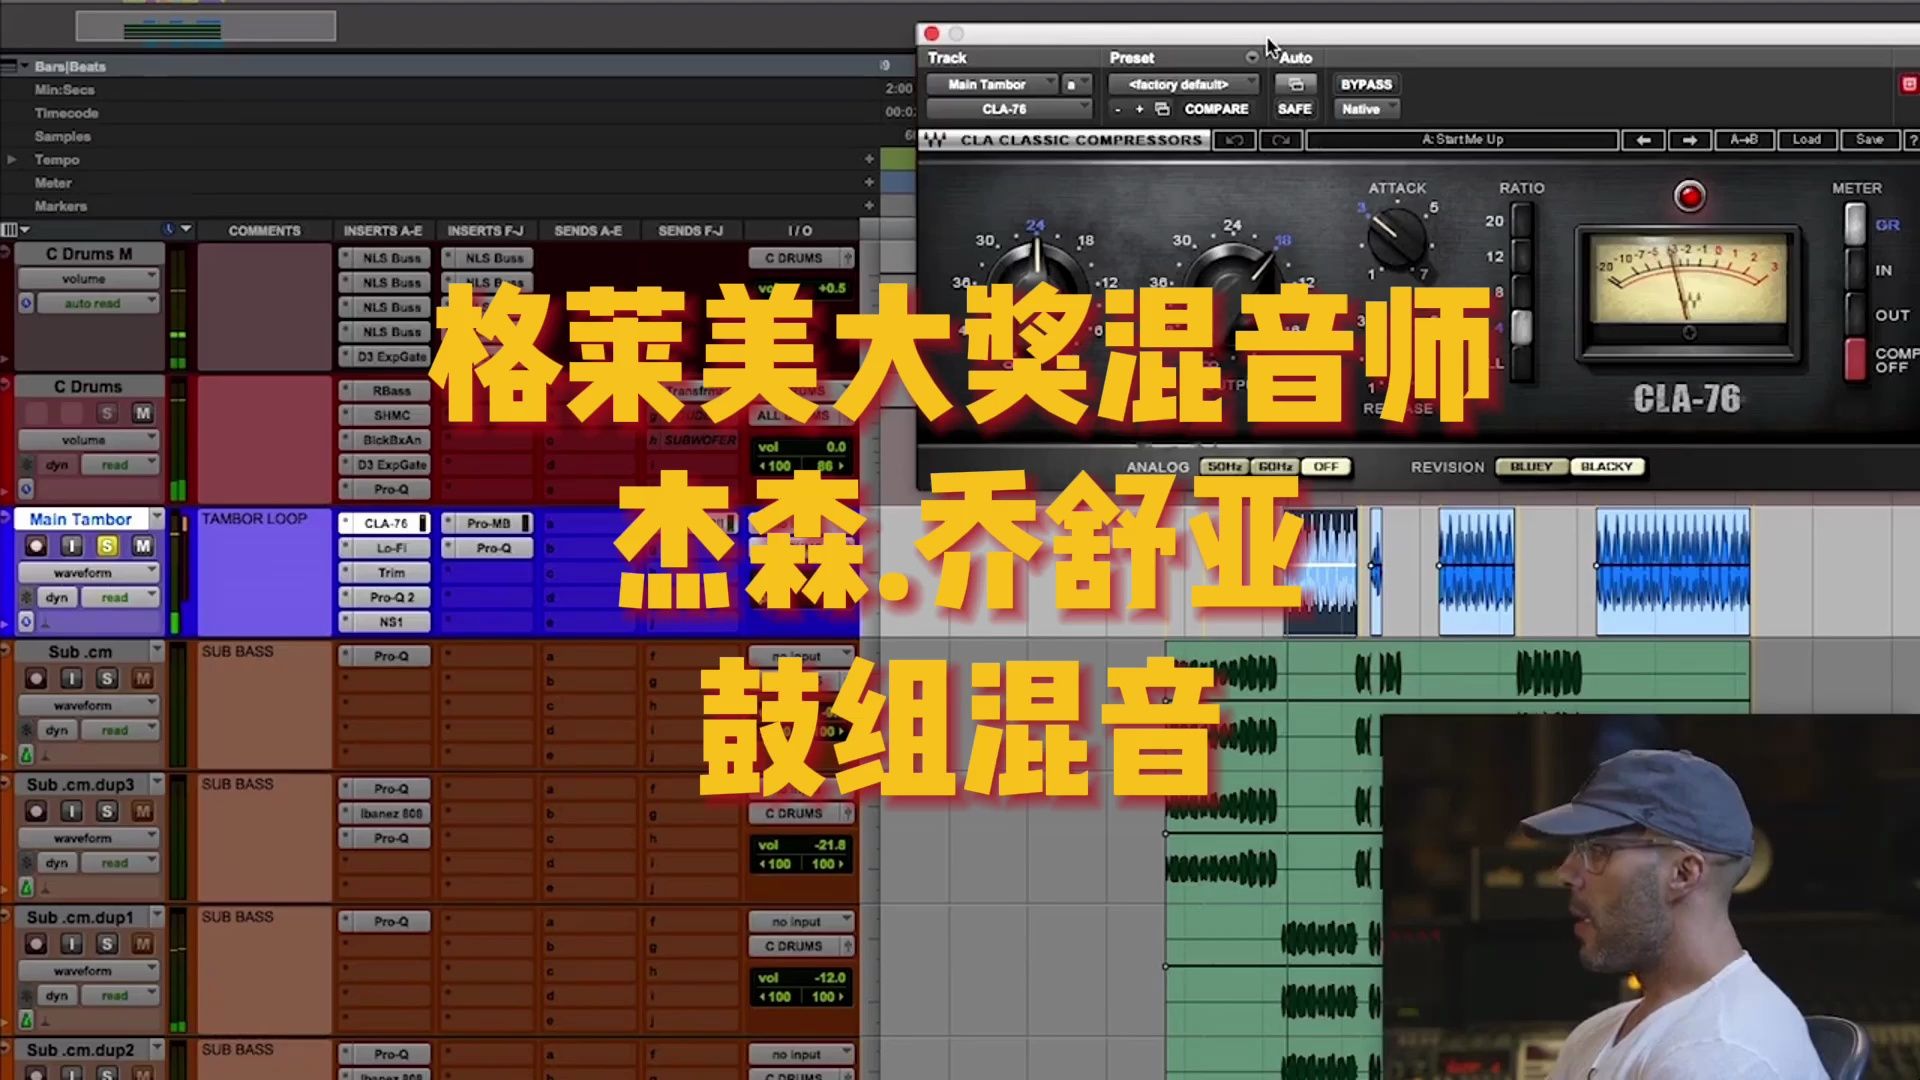This screenshot has height=1080, width=1920.
Task: Open the Native processing dropdown
Action: [1366, 109]
